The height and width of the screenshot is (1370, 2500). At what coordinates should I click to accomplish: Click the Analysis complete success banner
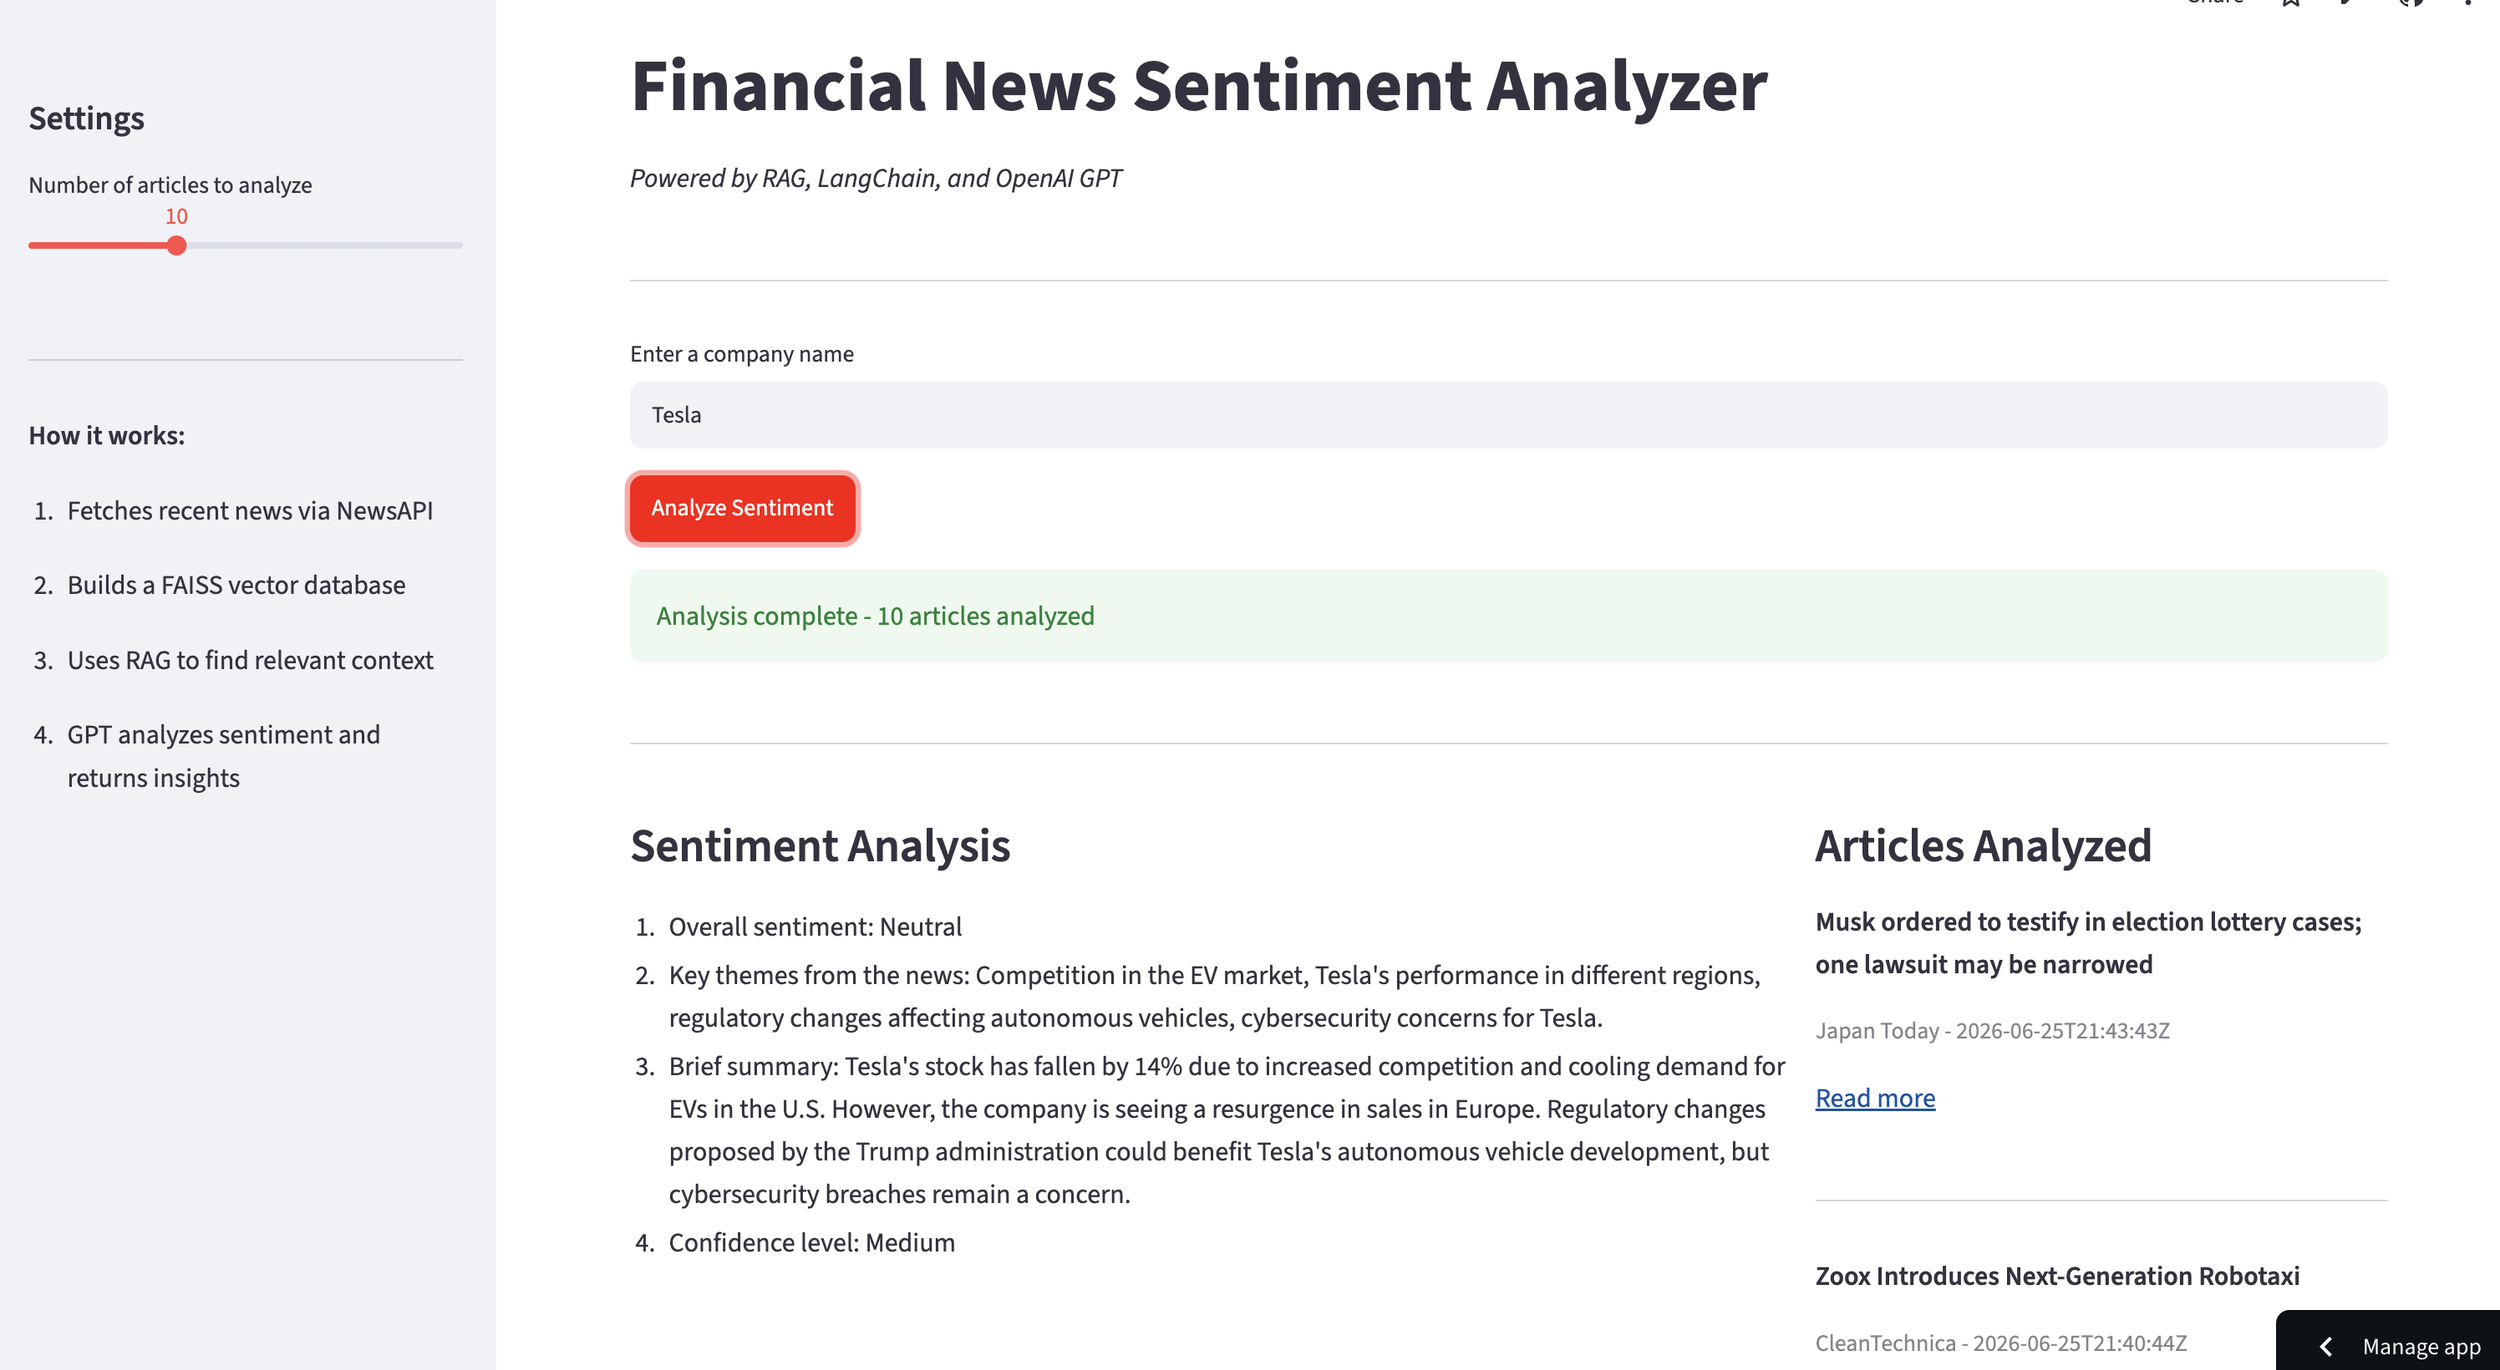(1508, 616)
